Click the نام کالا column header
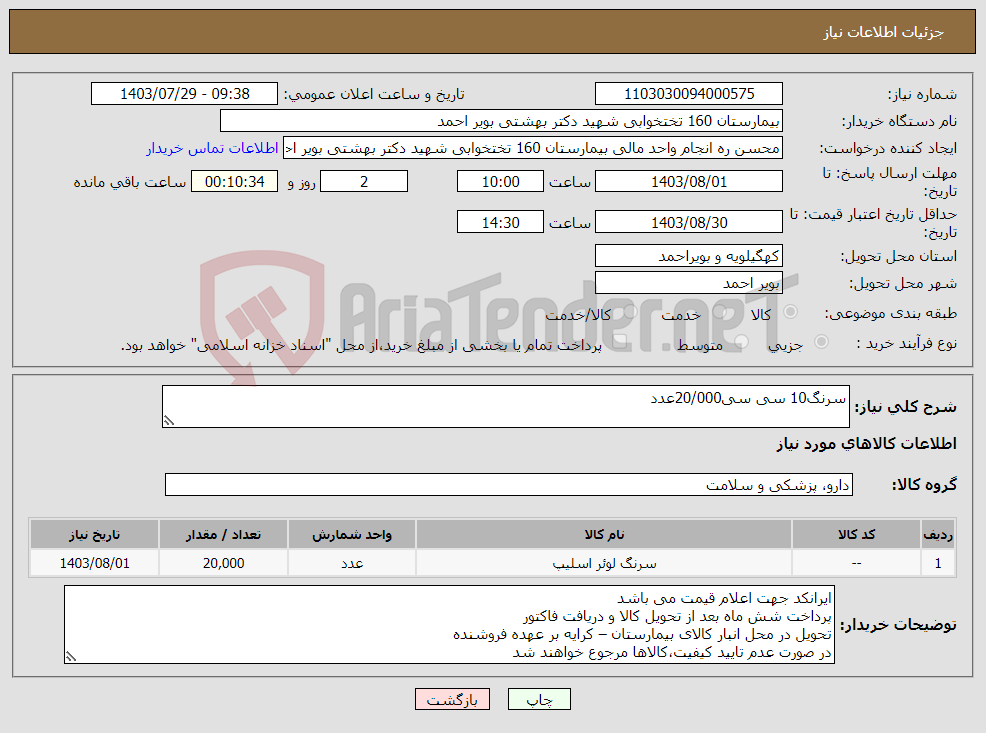The width and height of the screenshot is (986, 733). click(x=604, y=534)
